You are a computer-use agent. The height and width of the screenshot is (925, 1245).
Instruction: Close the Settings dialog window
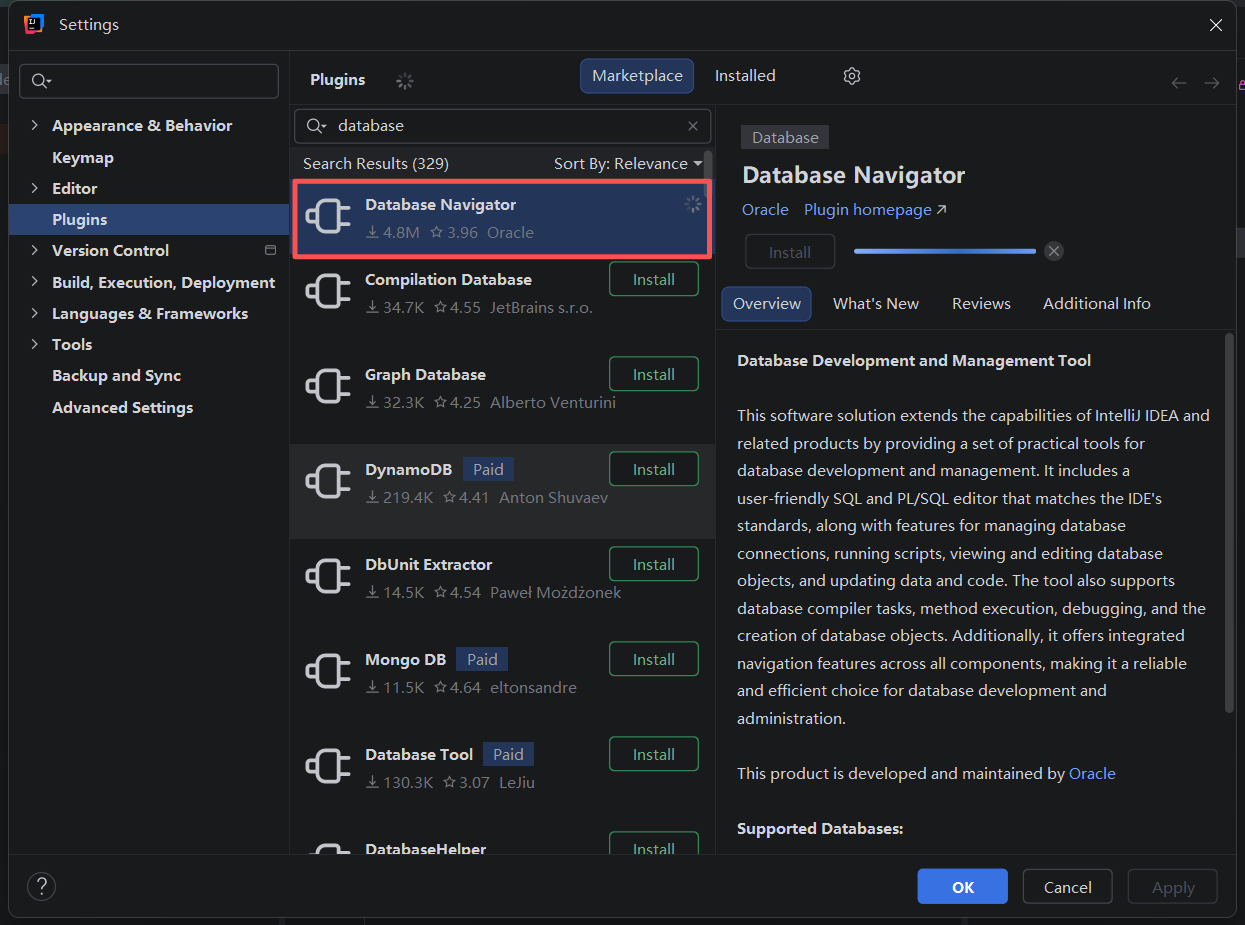1216,25
